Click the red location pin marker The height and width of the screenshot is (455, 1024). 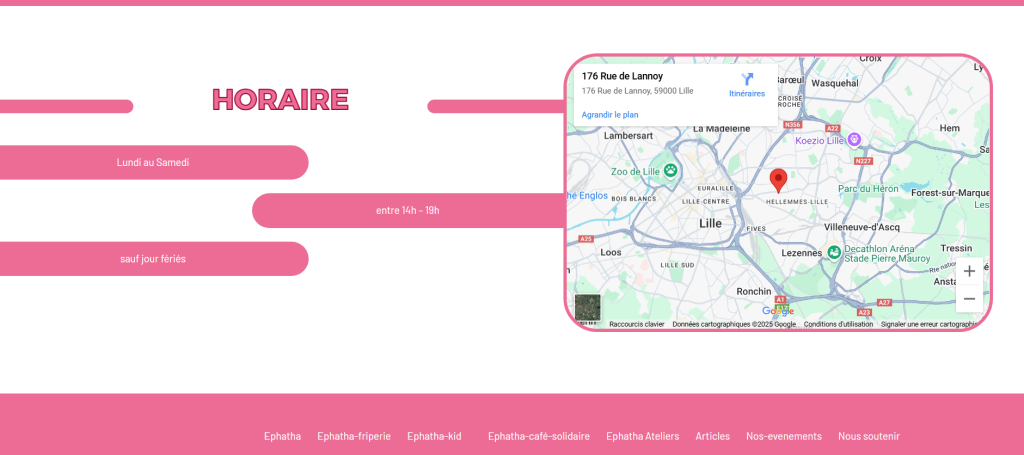click(x=778, y=180)
